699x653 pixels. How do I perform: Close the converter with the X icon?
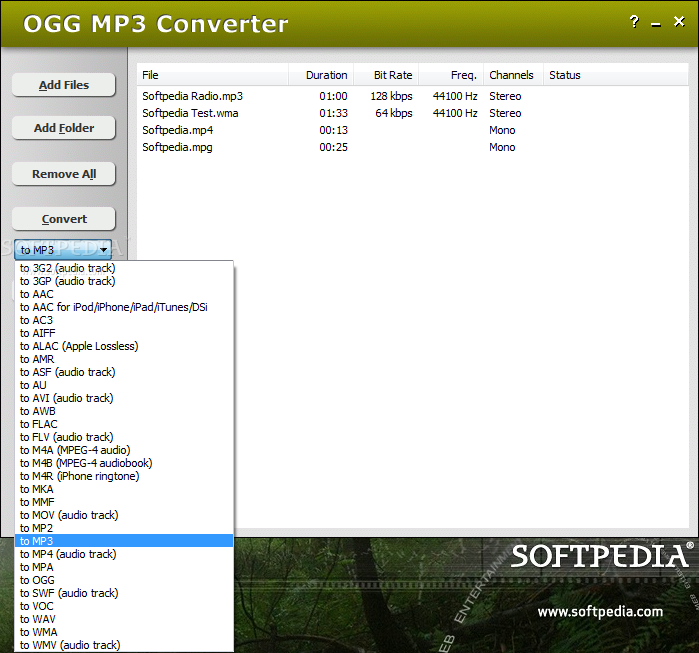pyautogui.click(x=679, y=21)
